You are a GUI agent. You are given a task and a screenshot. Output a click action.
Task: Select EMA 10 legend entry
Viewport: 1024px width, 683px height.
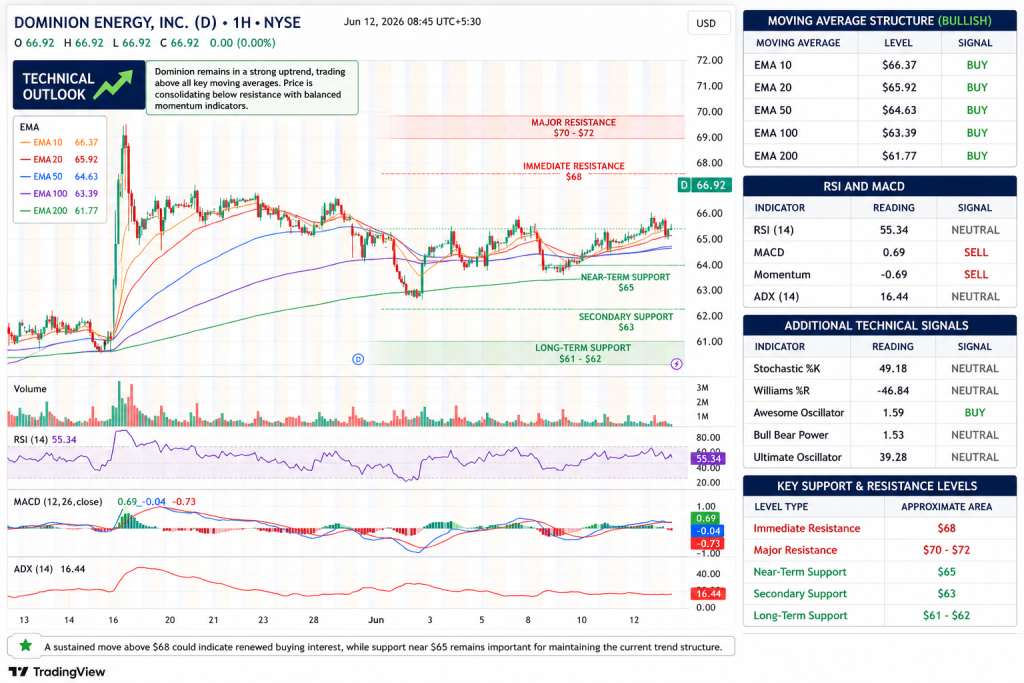tap(59, 142)
